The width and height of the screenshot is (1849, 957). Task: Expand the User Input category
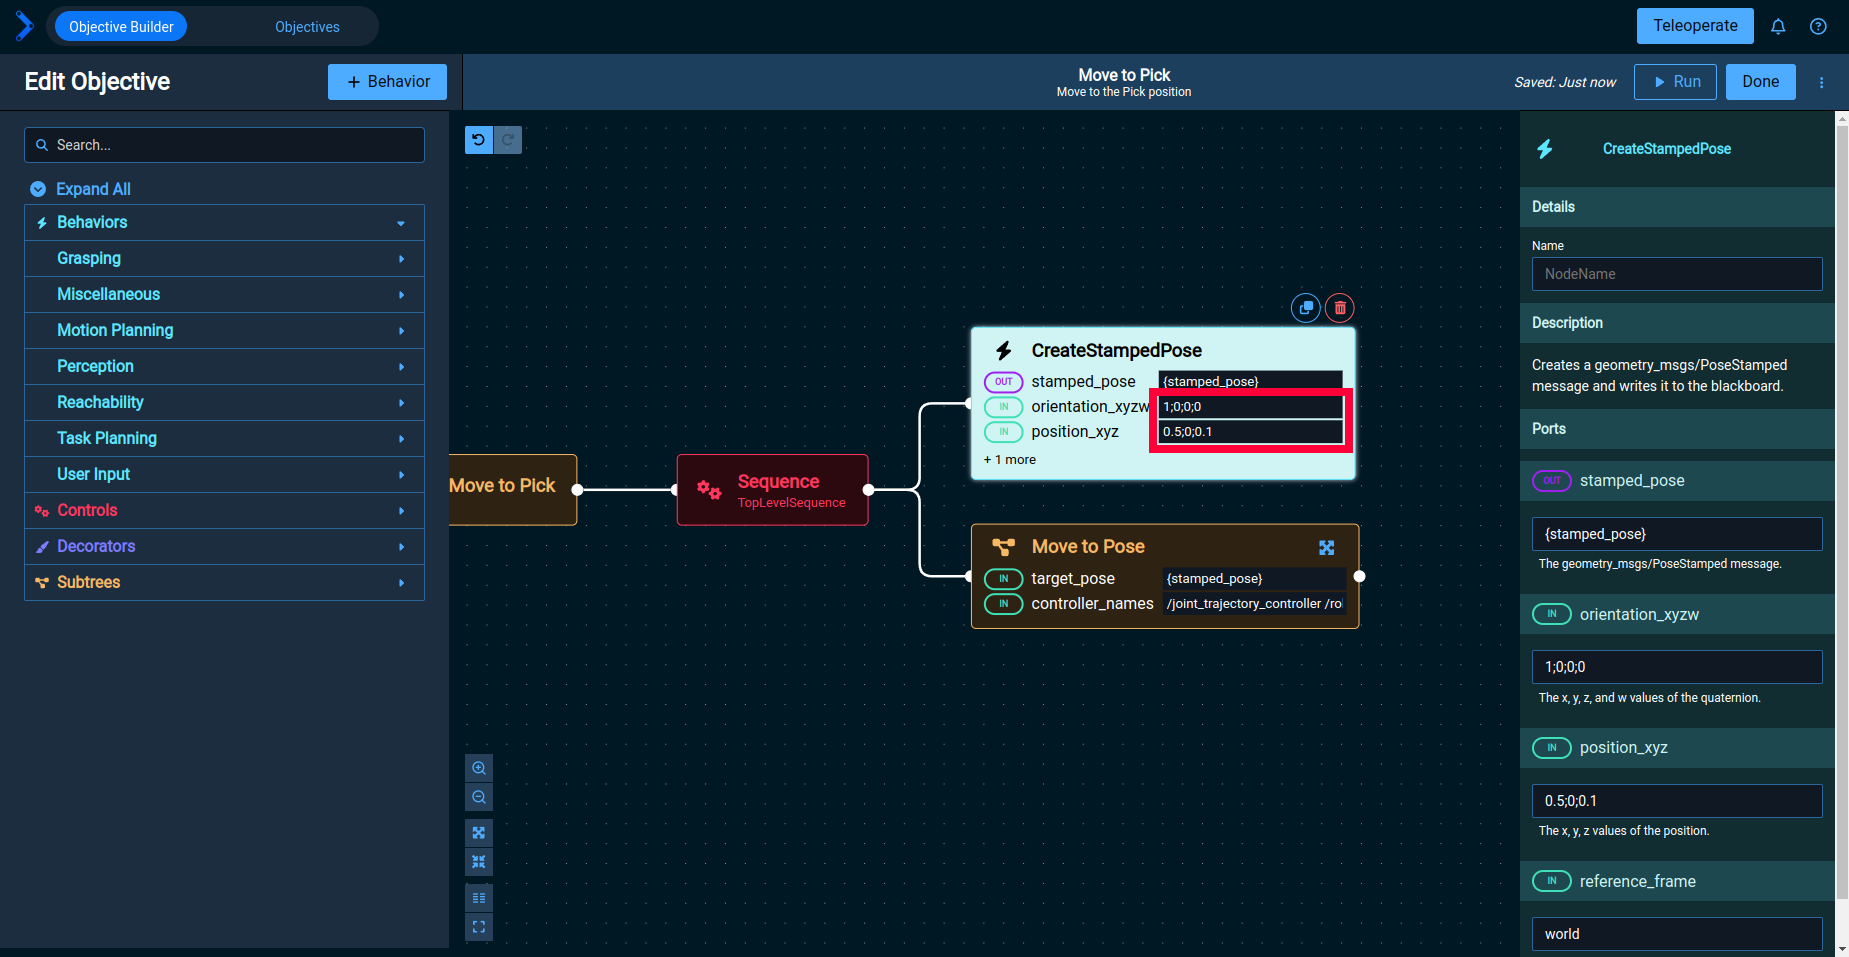[x=224, y=474]
